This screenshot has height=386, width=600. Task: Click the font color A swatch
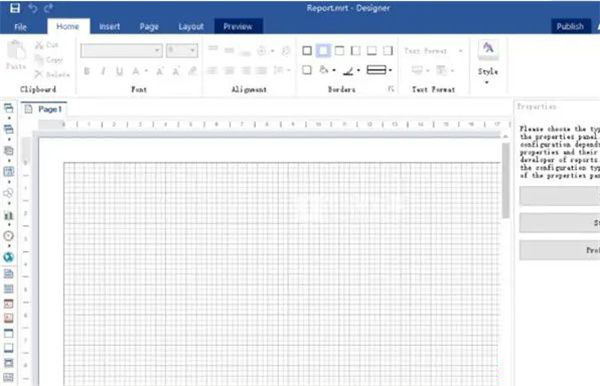click(136, 71)
